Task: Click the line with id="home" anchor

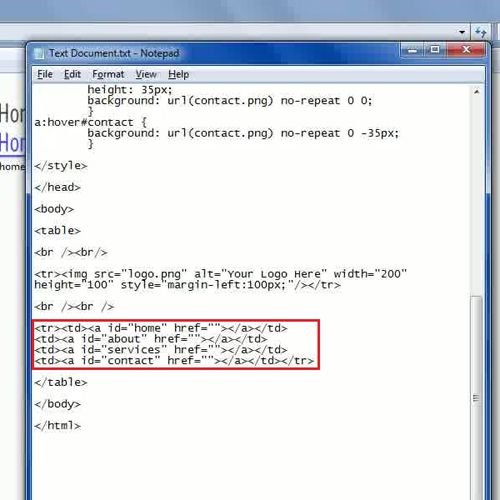Action: click(x=161, y=328)
